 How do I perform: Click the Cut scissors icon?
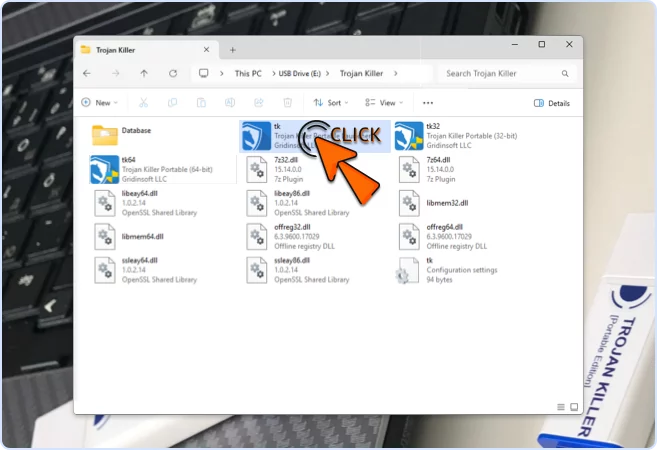143,103
